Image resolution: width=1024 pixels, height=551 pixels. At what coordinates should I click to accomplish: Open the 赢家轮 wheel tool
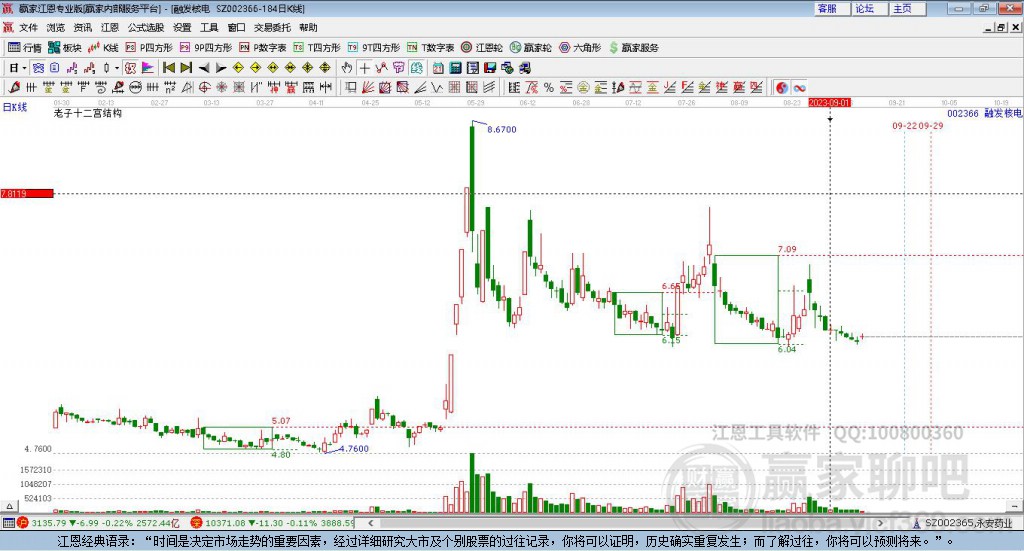[x=530, y=48]
